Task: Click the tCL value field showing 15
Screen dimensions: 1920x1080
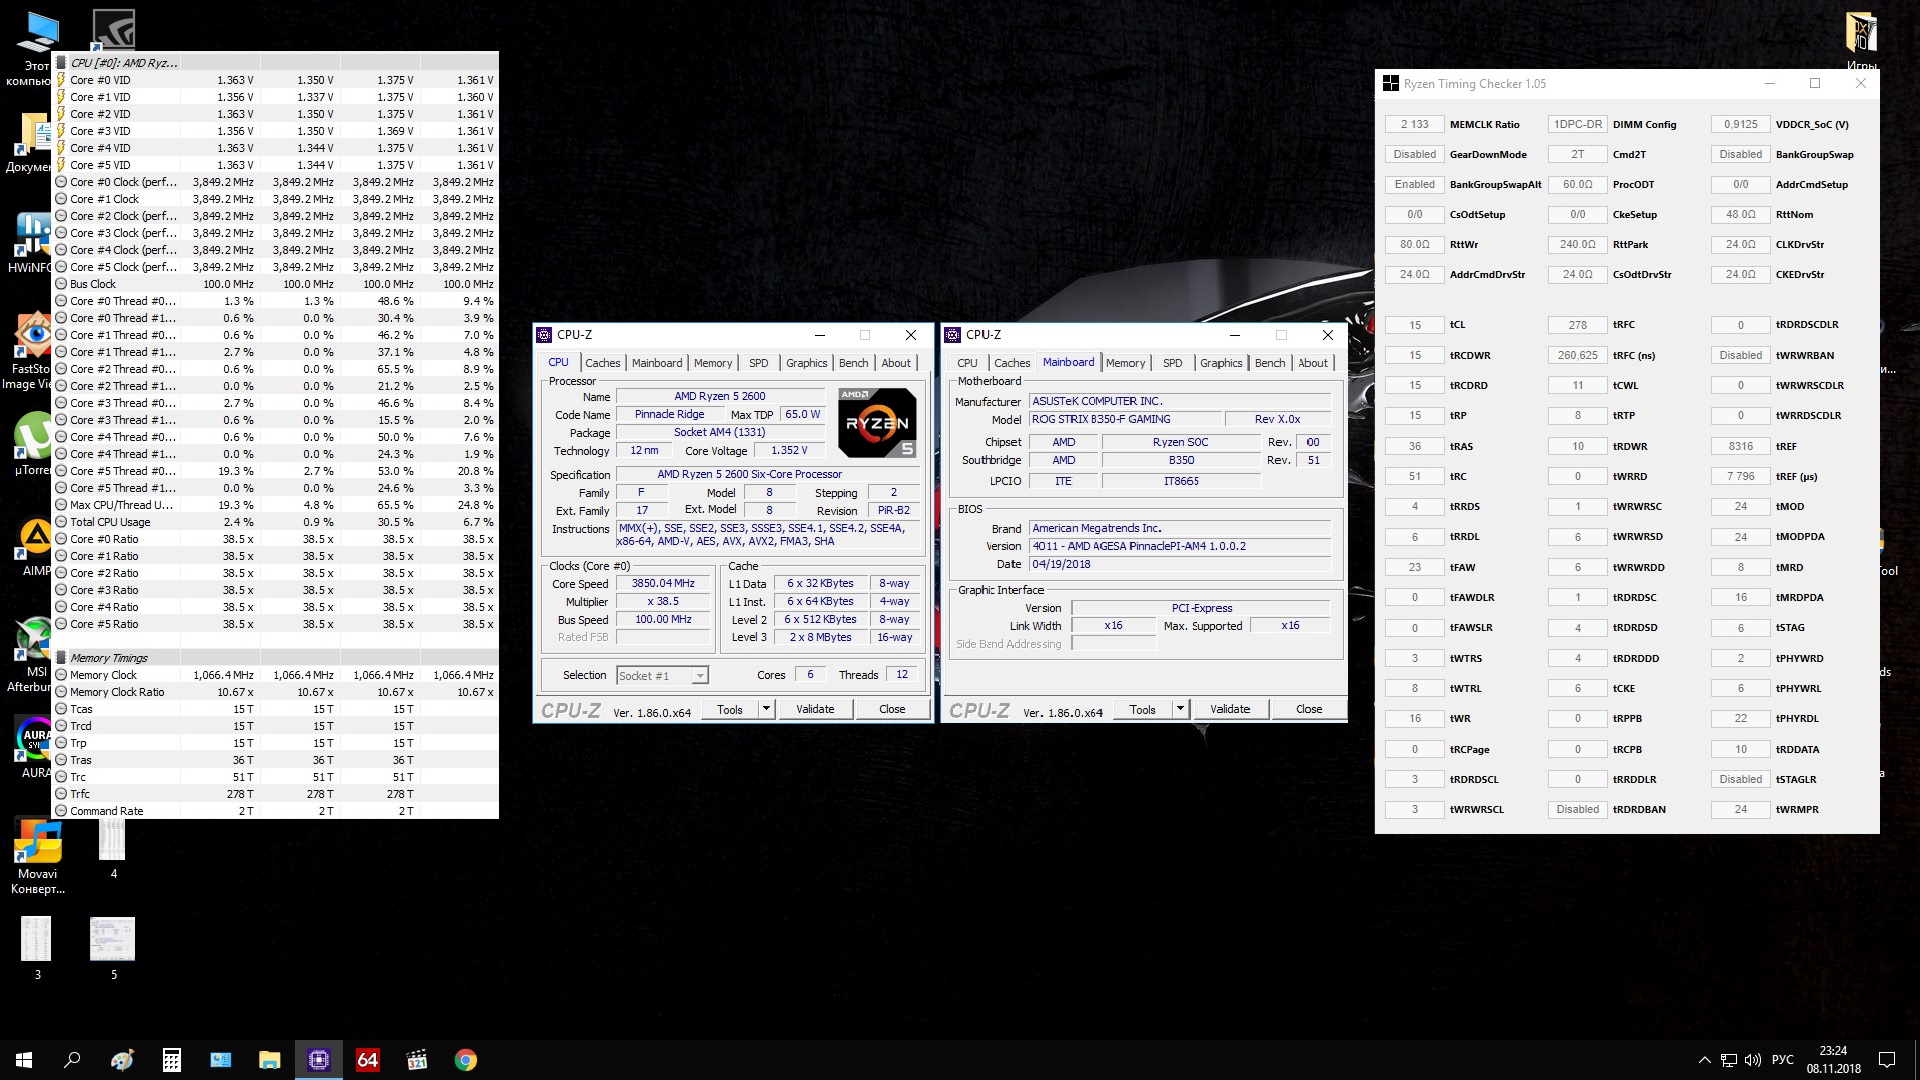Action: click(x=1414, y=325)
